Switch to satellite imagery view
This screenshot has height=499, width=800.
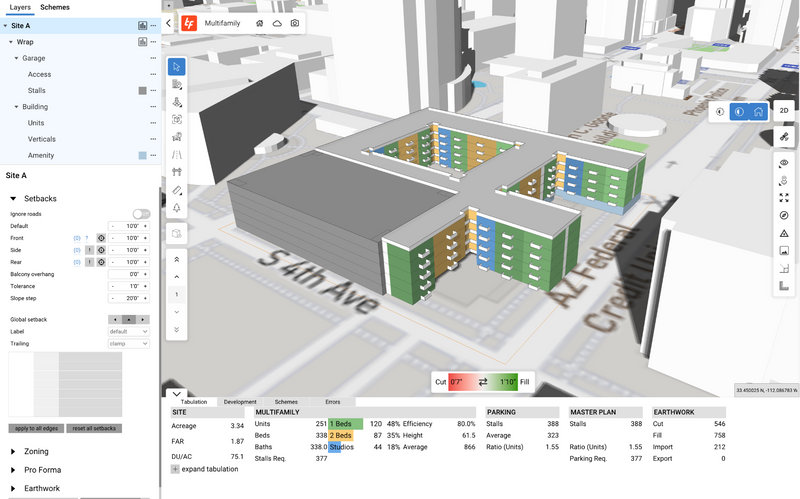click(785, 136)
